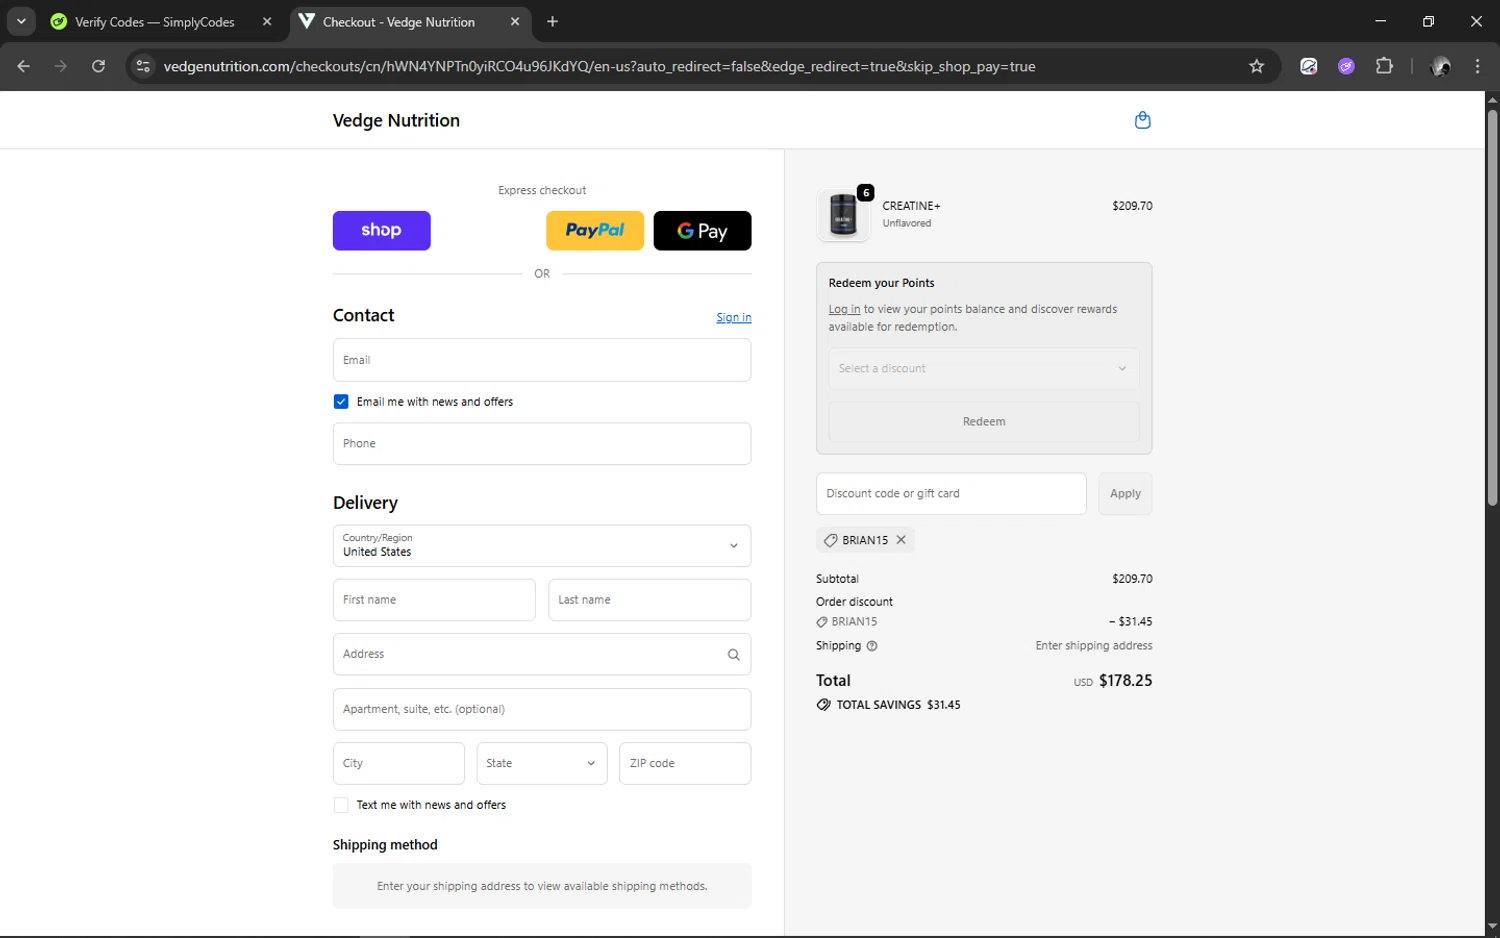Focus the Discount code or gift card field
This screenshot has height=938, width=1500.
coord(951,494)
